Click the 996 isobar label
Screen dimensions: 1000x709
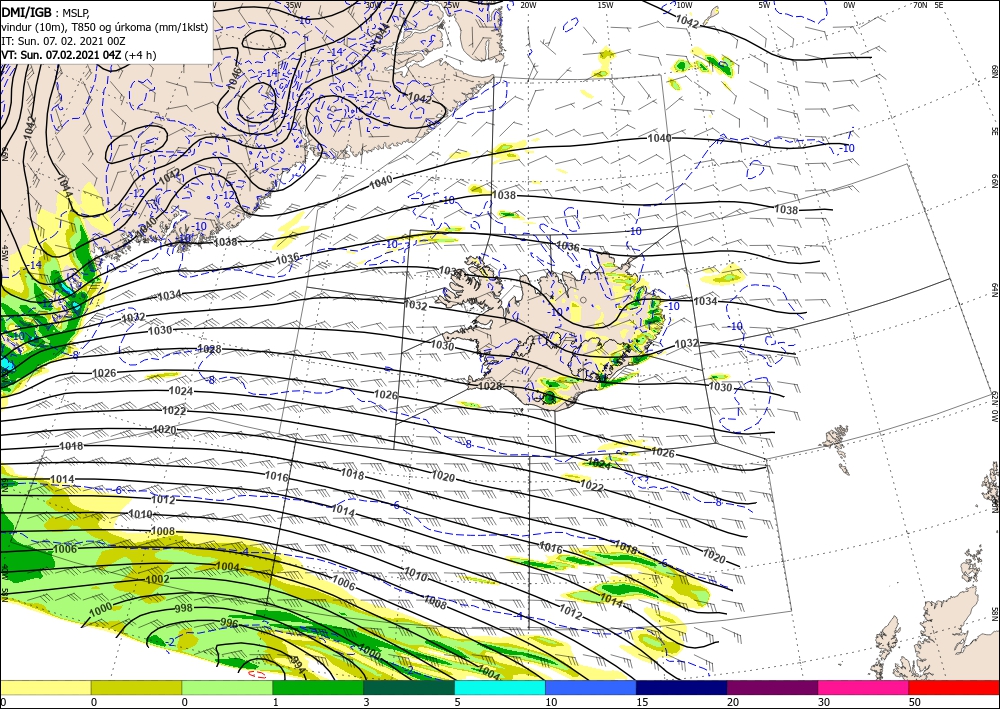click(228, 622)
